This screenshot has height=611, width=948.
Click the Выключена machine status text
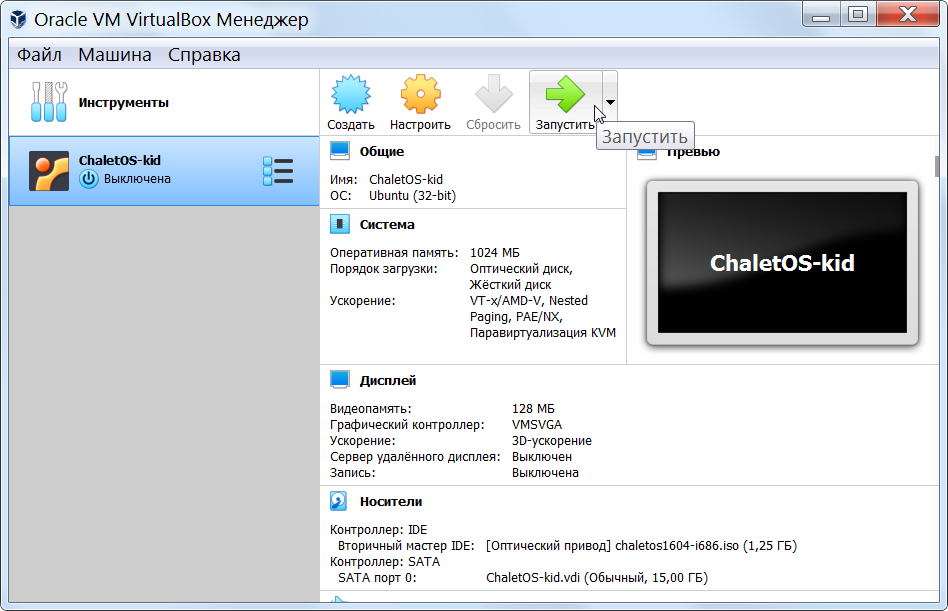click(x=137, y=179)
